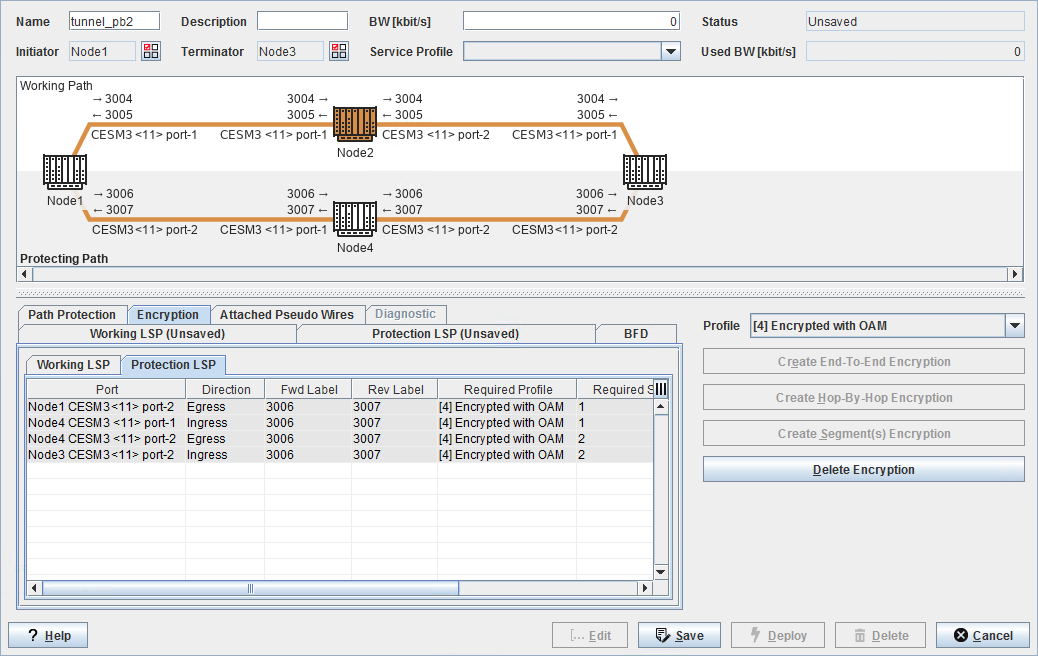Switch to the Path Protection tab
The width and height of the screenshot is (1038, 656).
click(72, 315)
